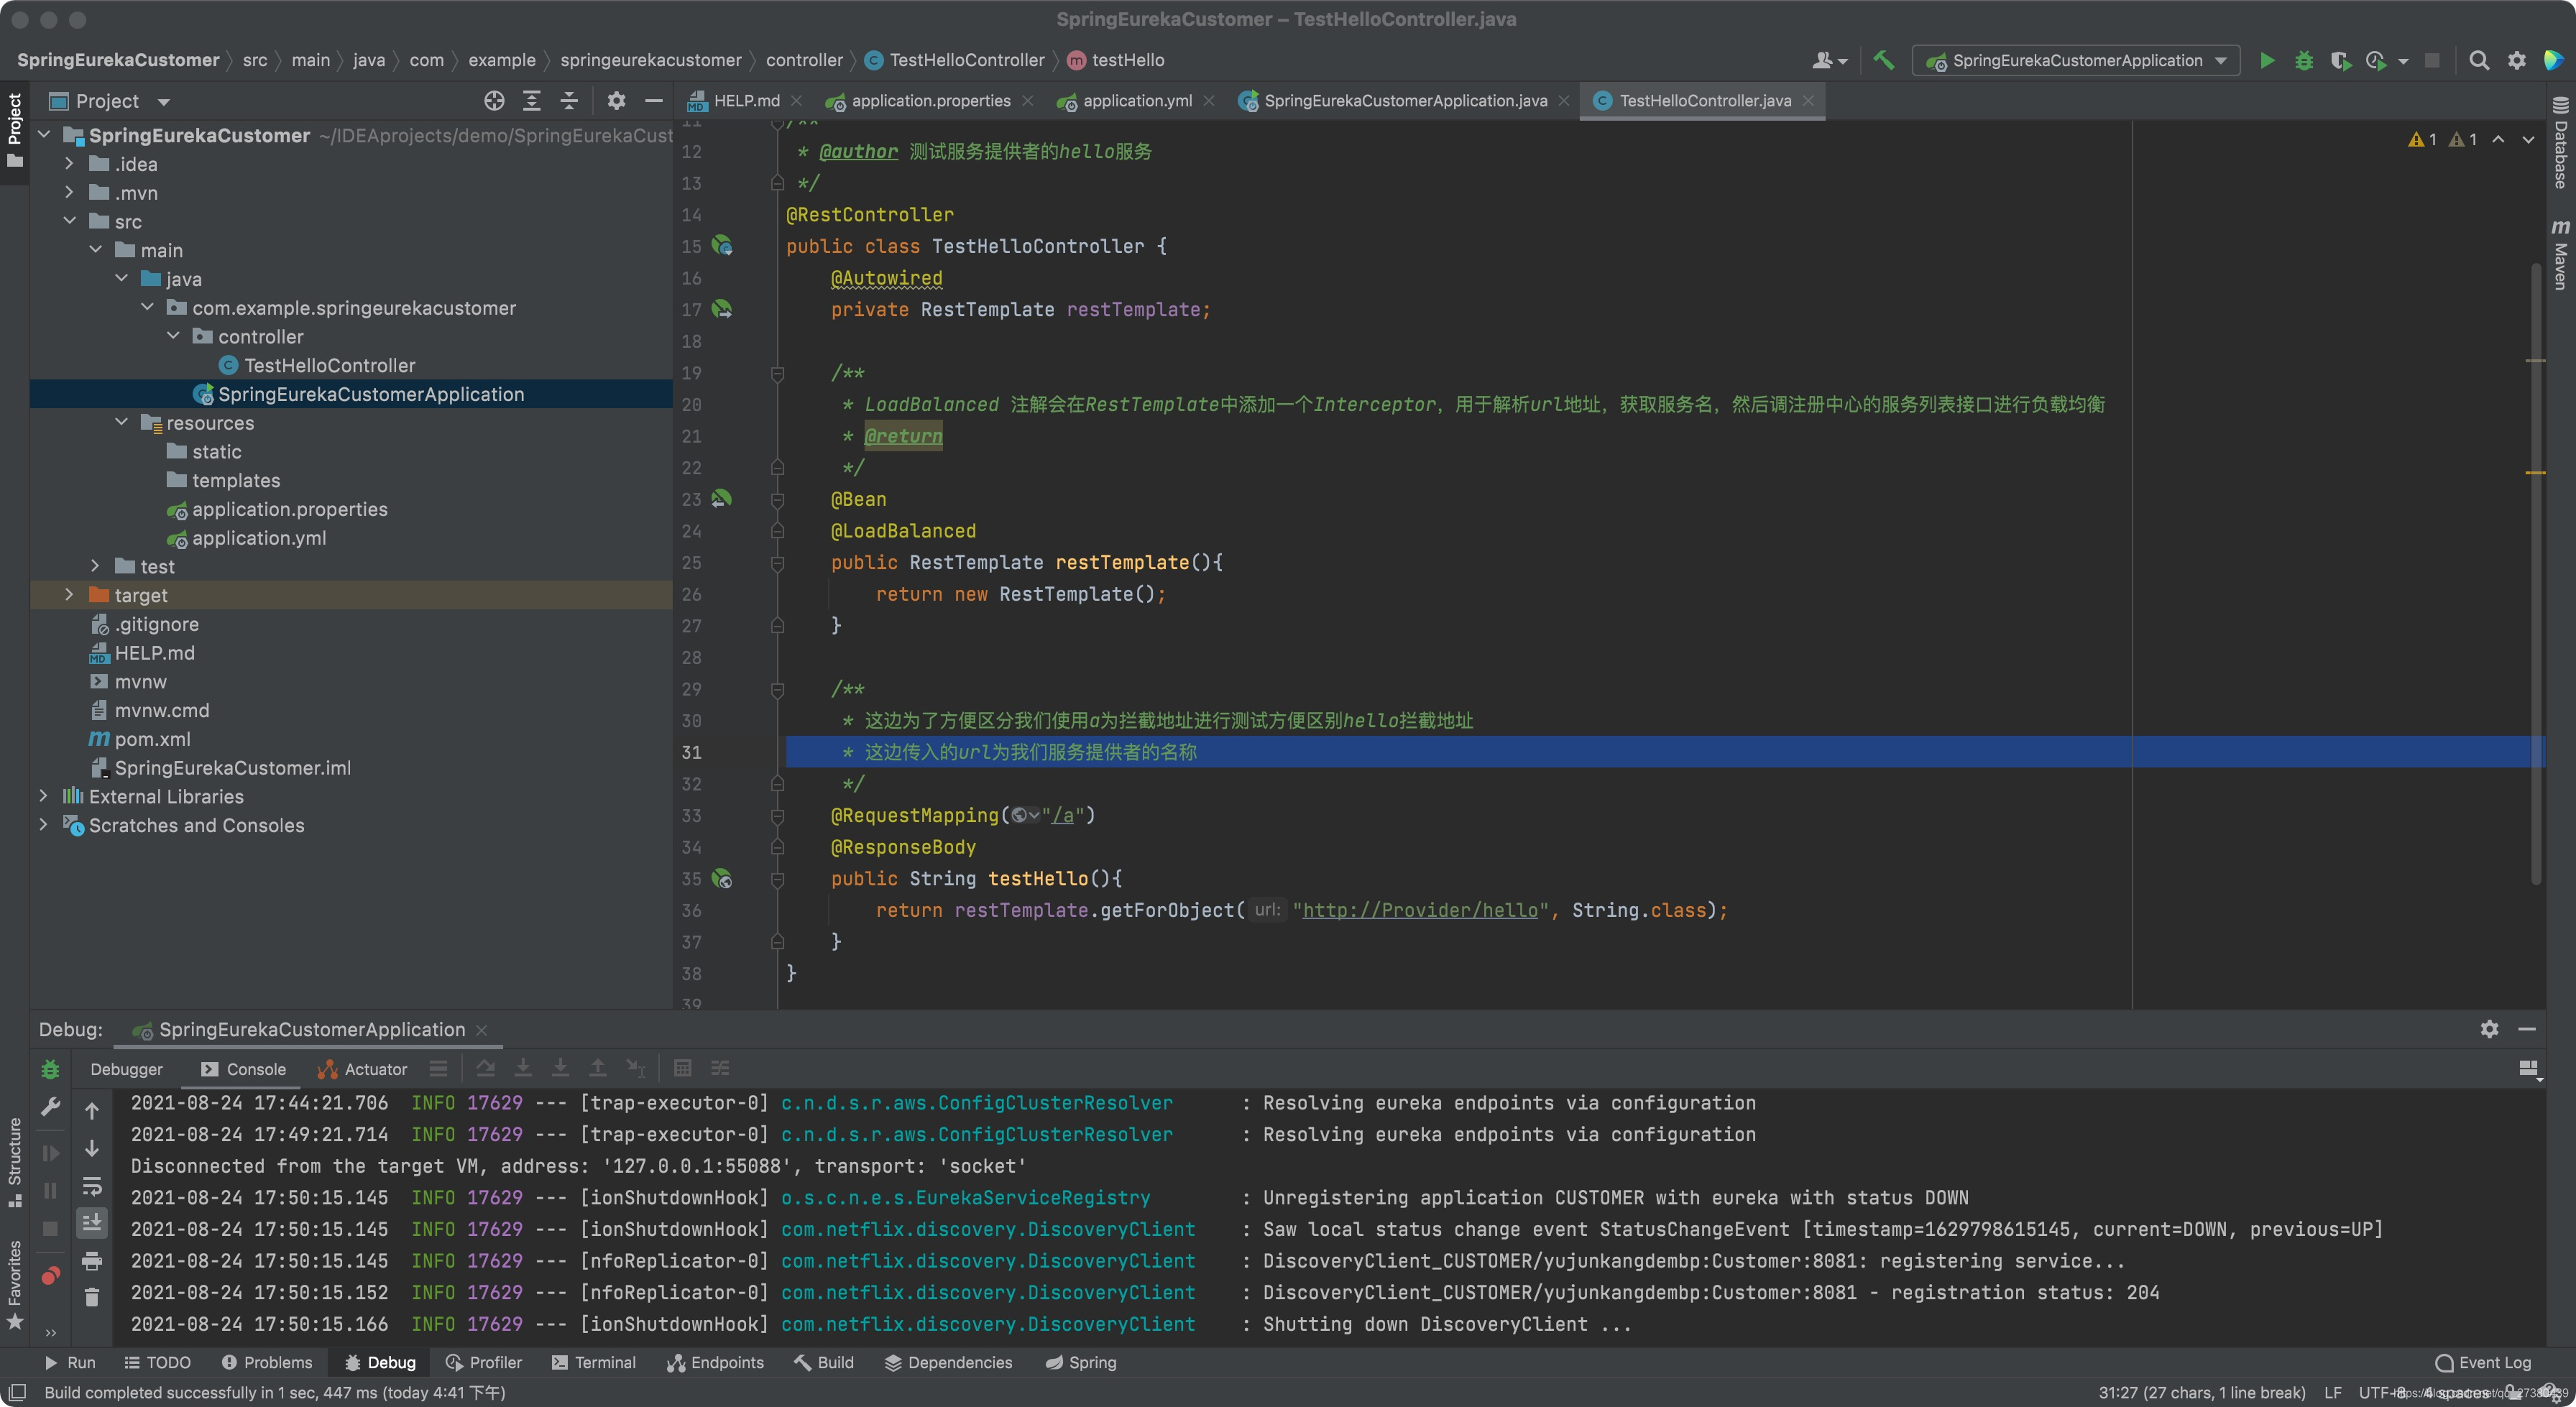The width and height of the screenshot is (2576, 1407).
Task: Click the Print console output icon
Action: pyautogui.click(x=92, y=1260)
